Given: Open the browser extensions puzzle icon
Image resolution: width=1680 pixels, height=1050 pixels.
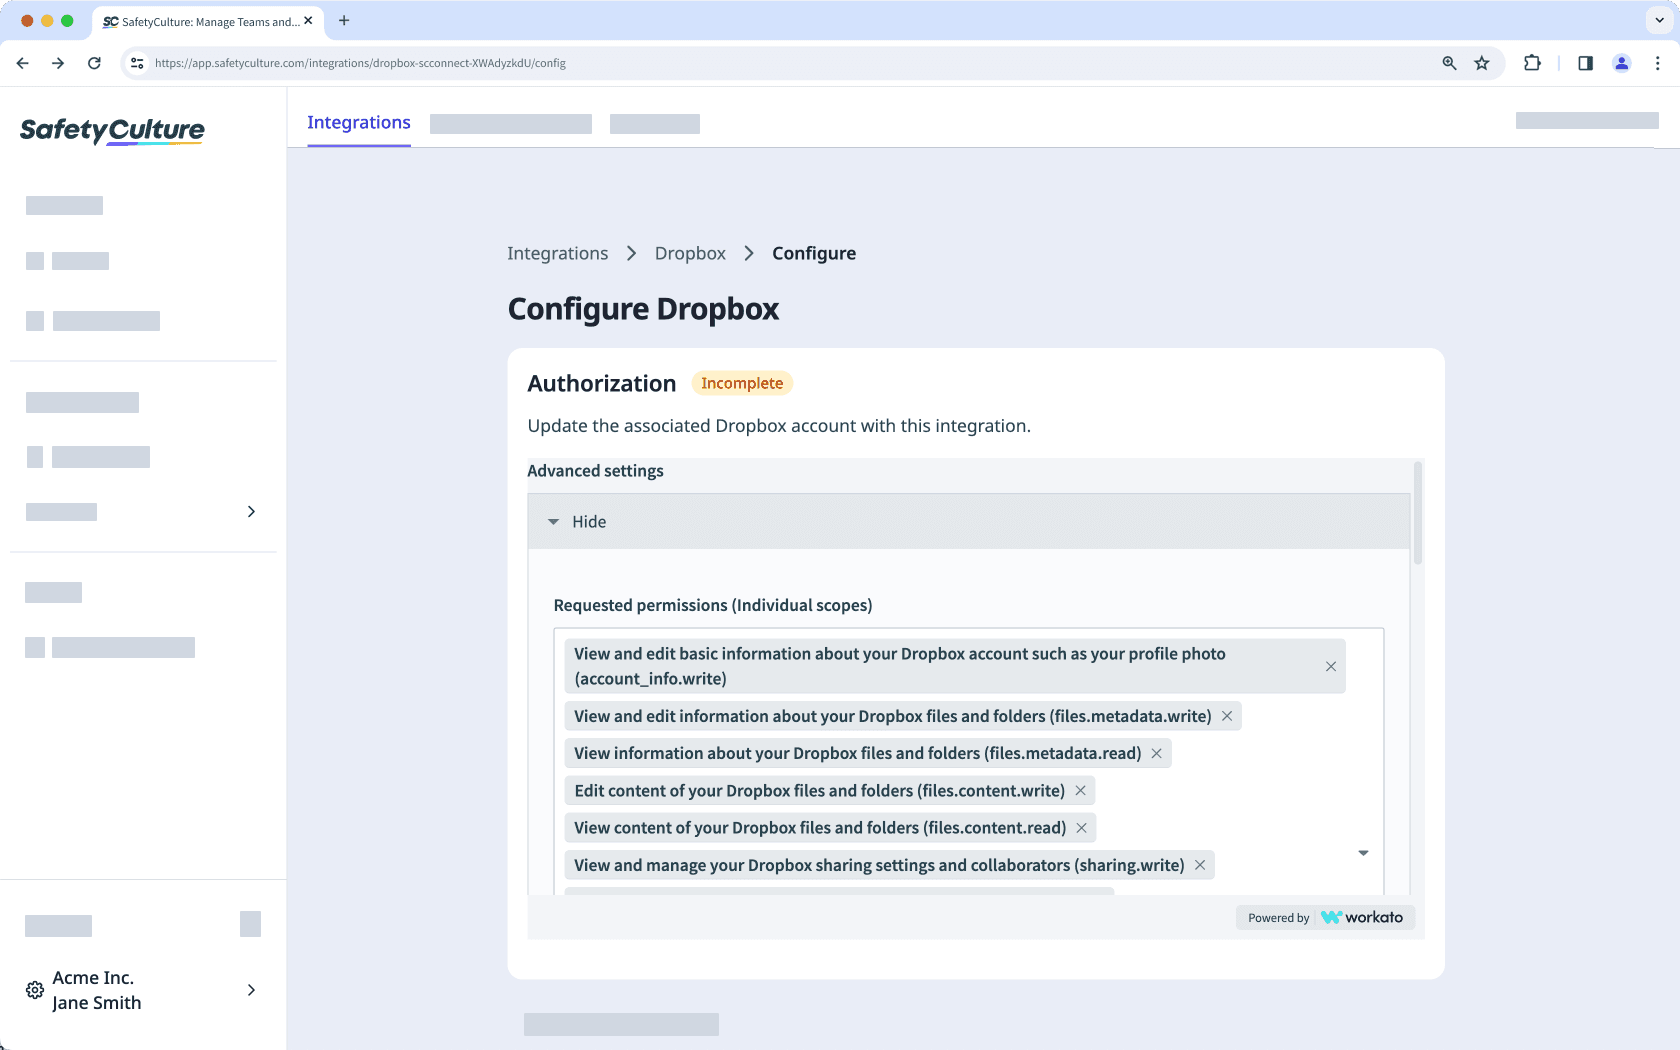Looking at the screenshot, I should [x=1532, y=62].
